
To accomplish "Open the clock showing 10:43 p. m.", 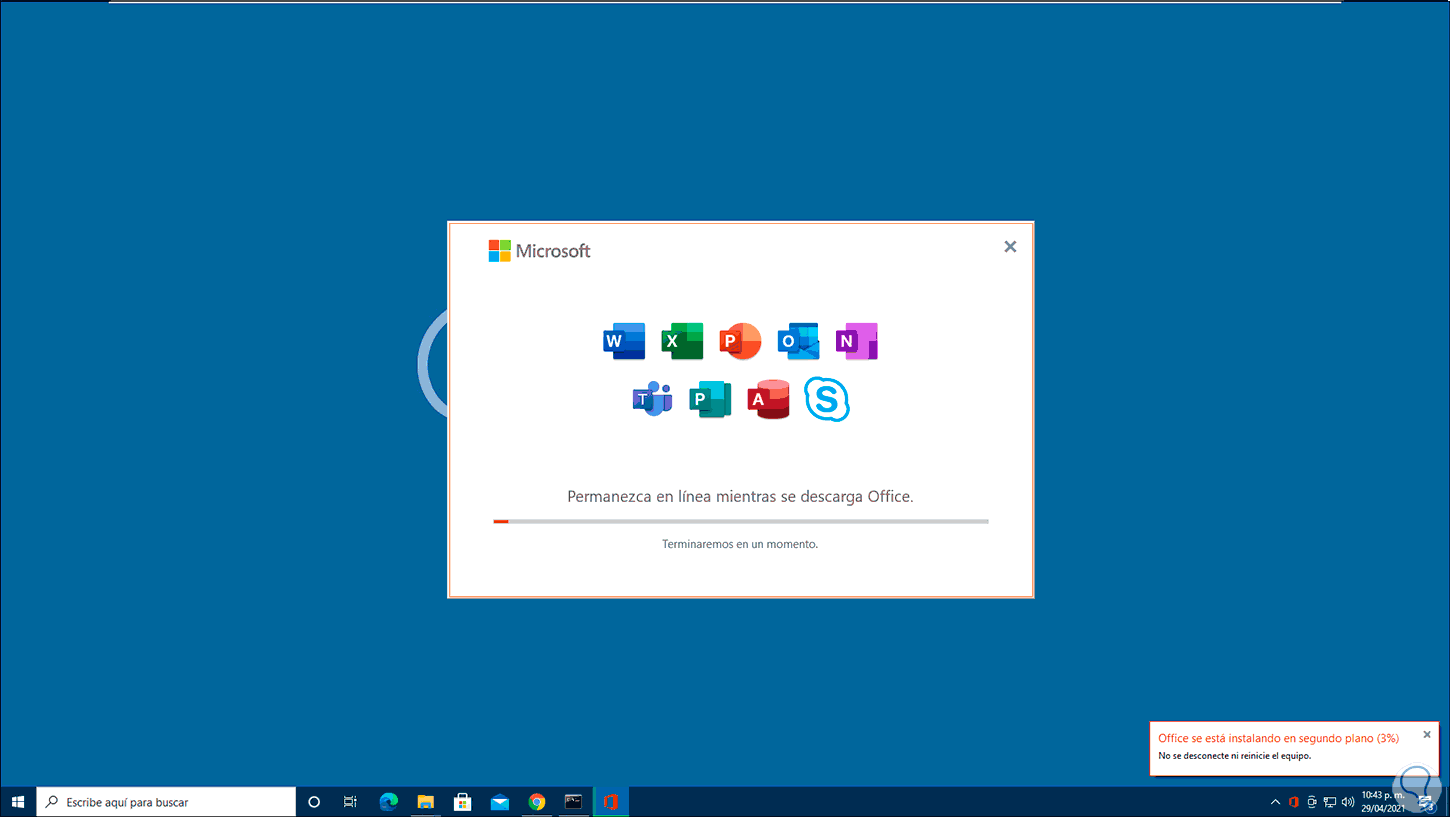I will [1383, 802].
